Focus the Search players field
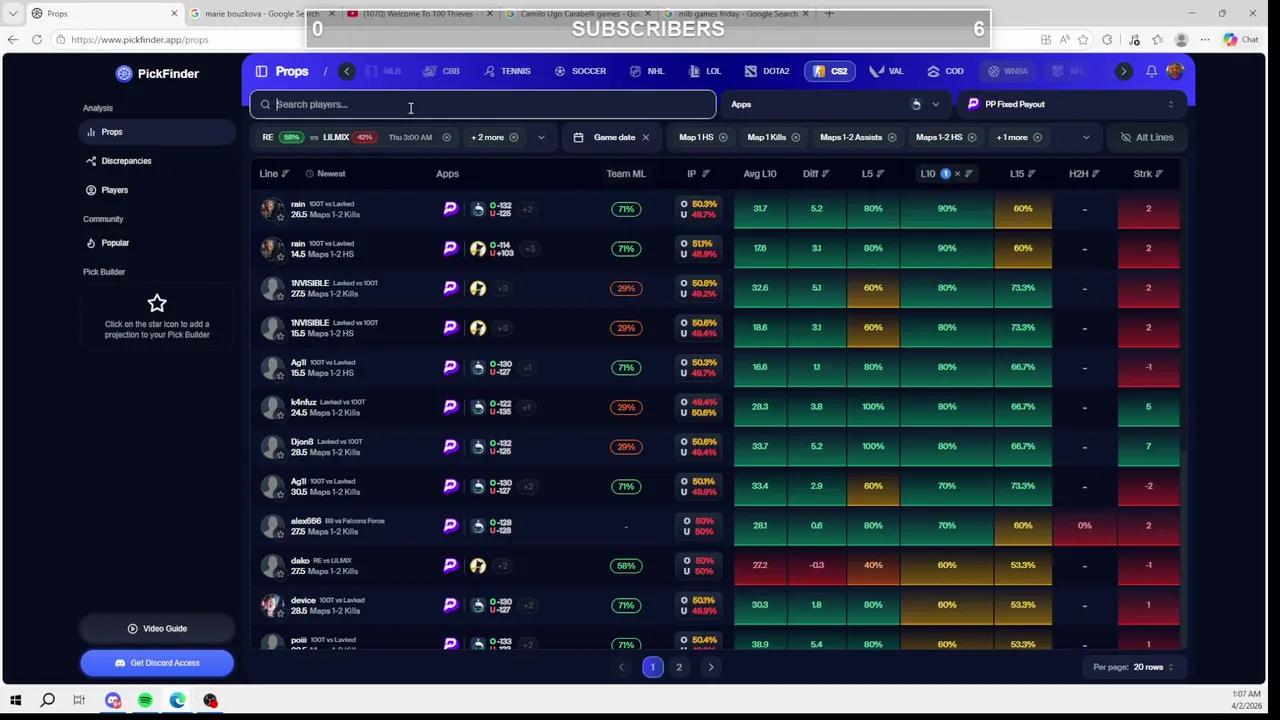 click(483, 104)
